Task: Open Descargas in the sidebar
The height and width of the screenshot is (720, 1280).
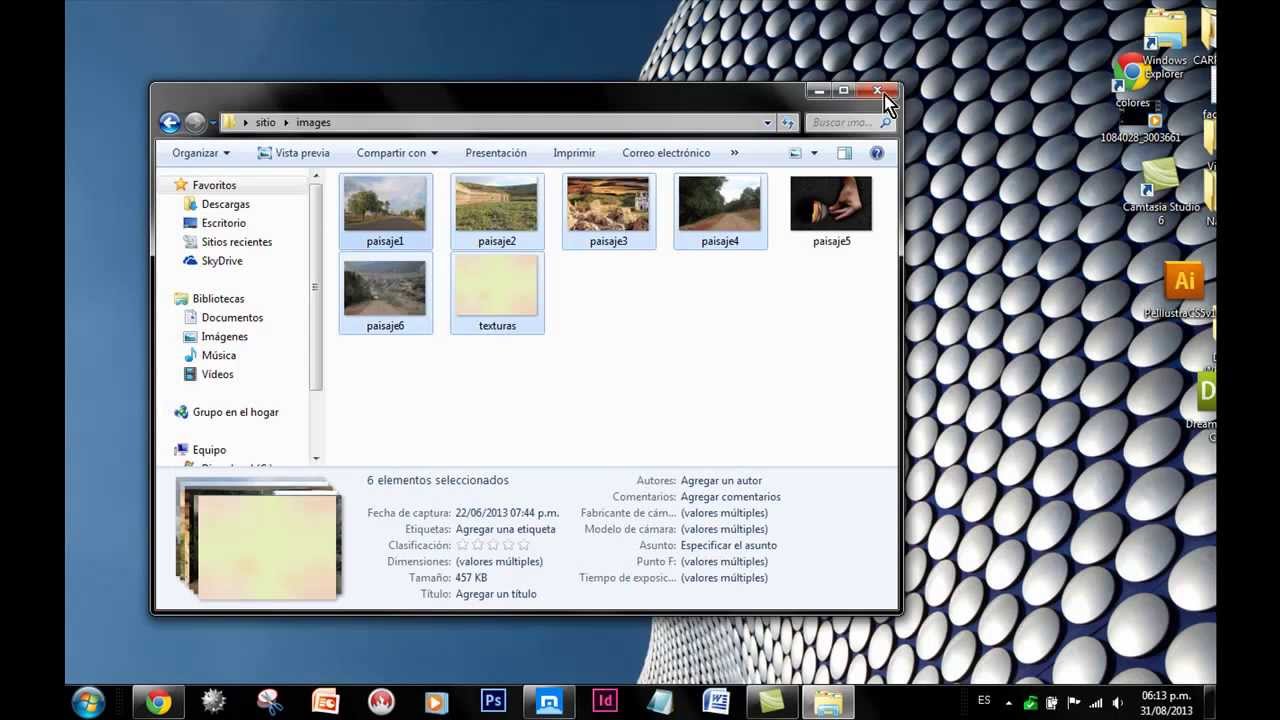Action: tap(225, 204)
